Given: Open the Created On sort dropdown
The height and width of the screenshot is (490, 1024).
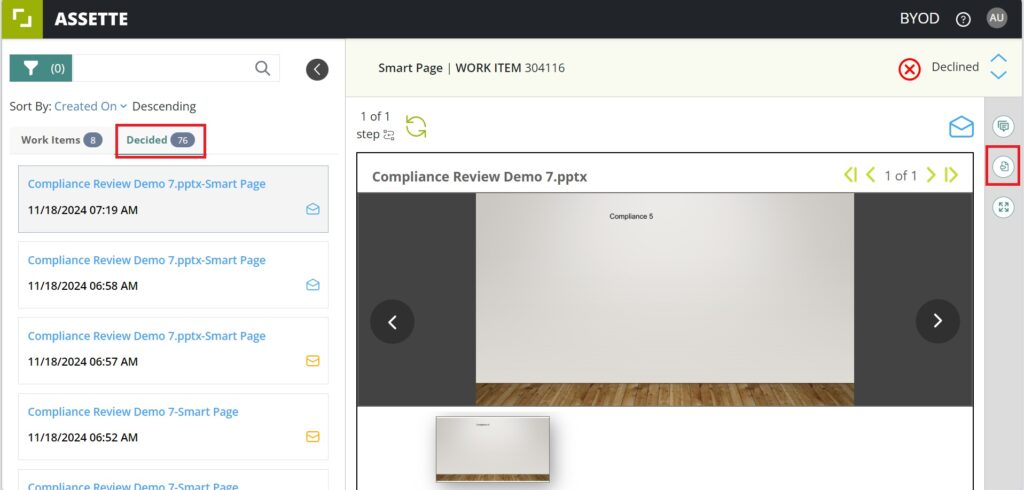Looking at the screenshot, I should (x=90, y=106).
